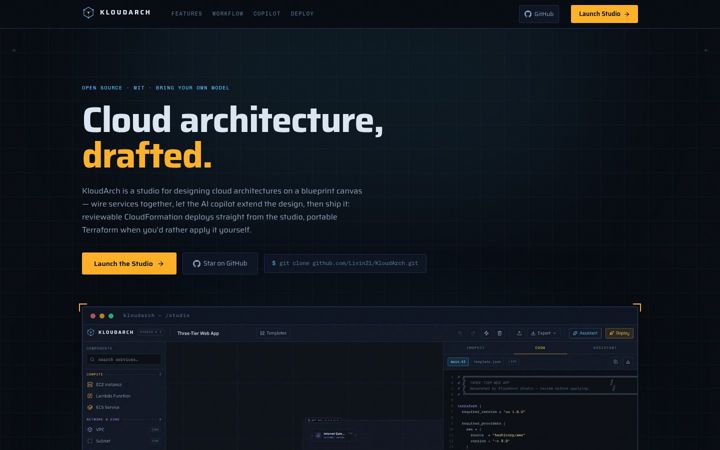
Task: Switch to the Code tab in right panel
Action: coord(540,348)
